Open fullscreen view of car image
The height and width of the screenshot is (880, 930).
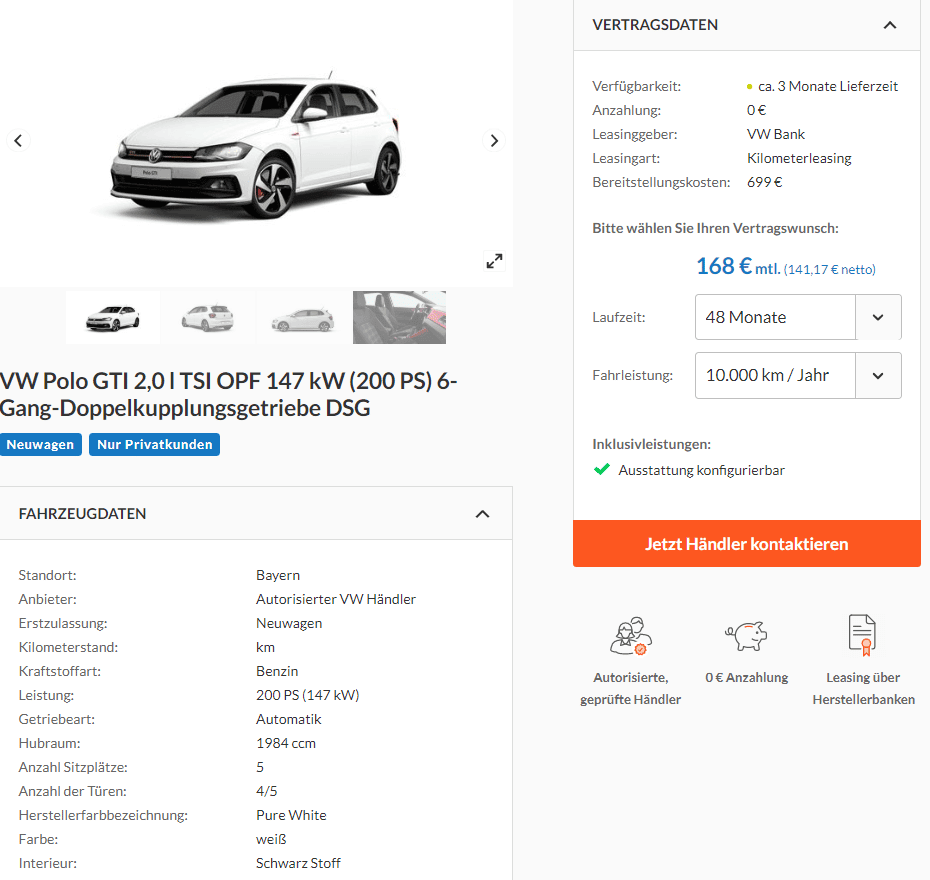tap(494, 261)
